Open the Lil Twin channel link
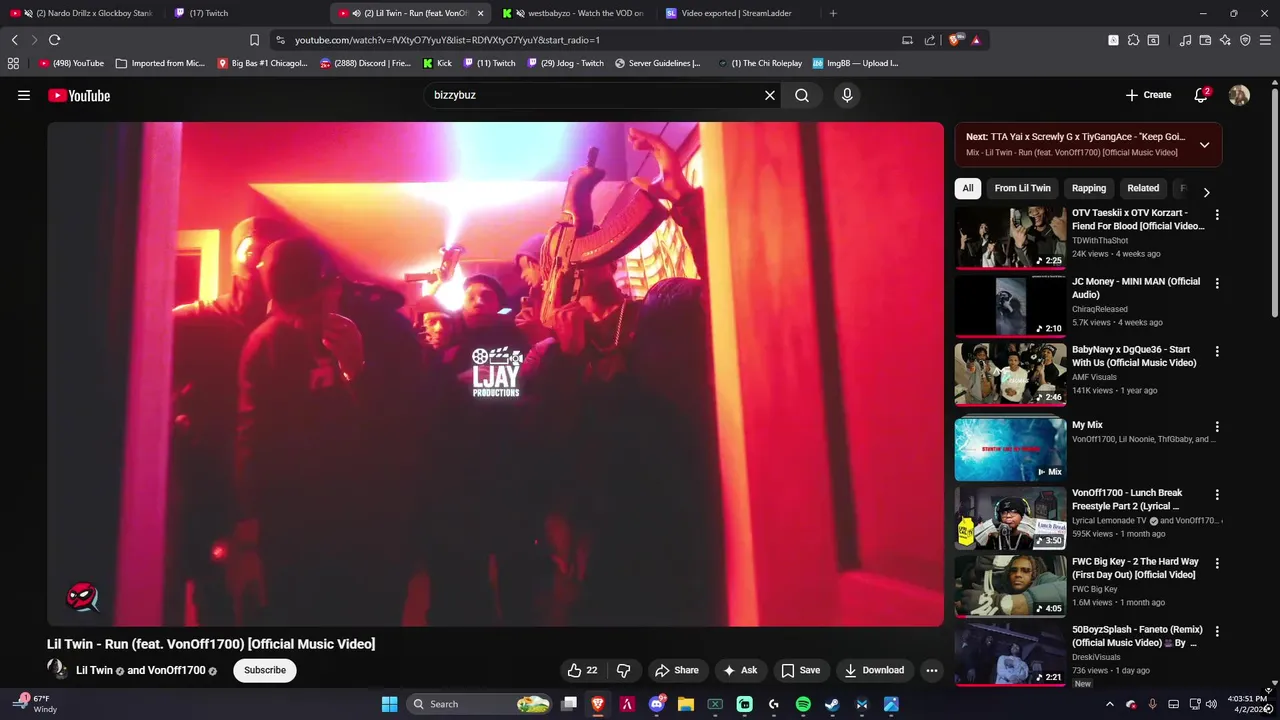1280x720 pixels. tap(94, 670)
